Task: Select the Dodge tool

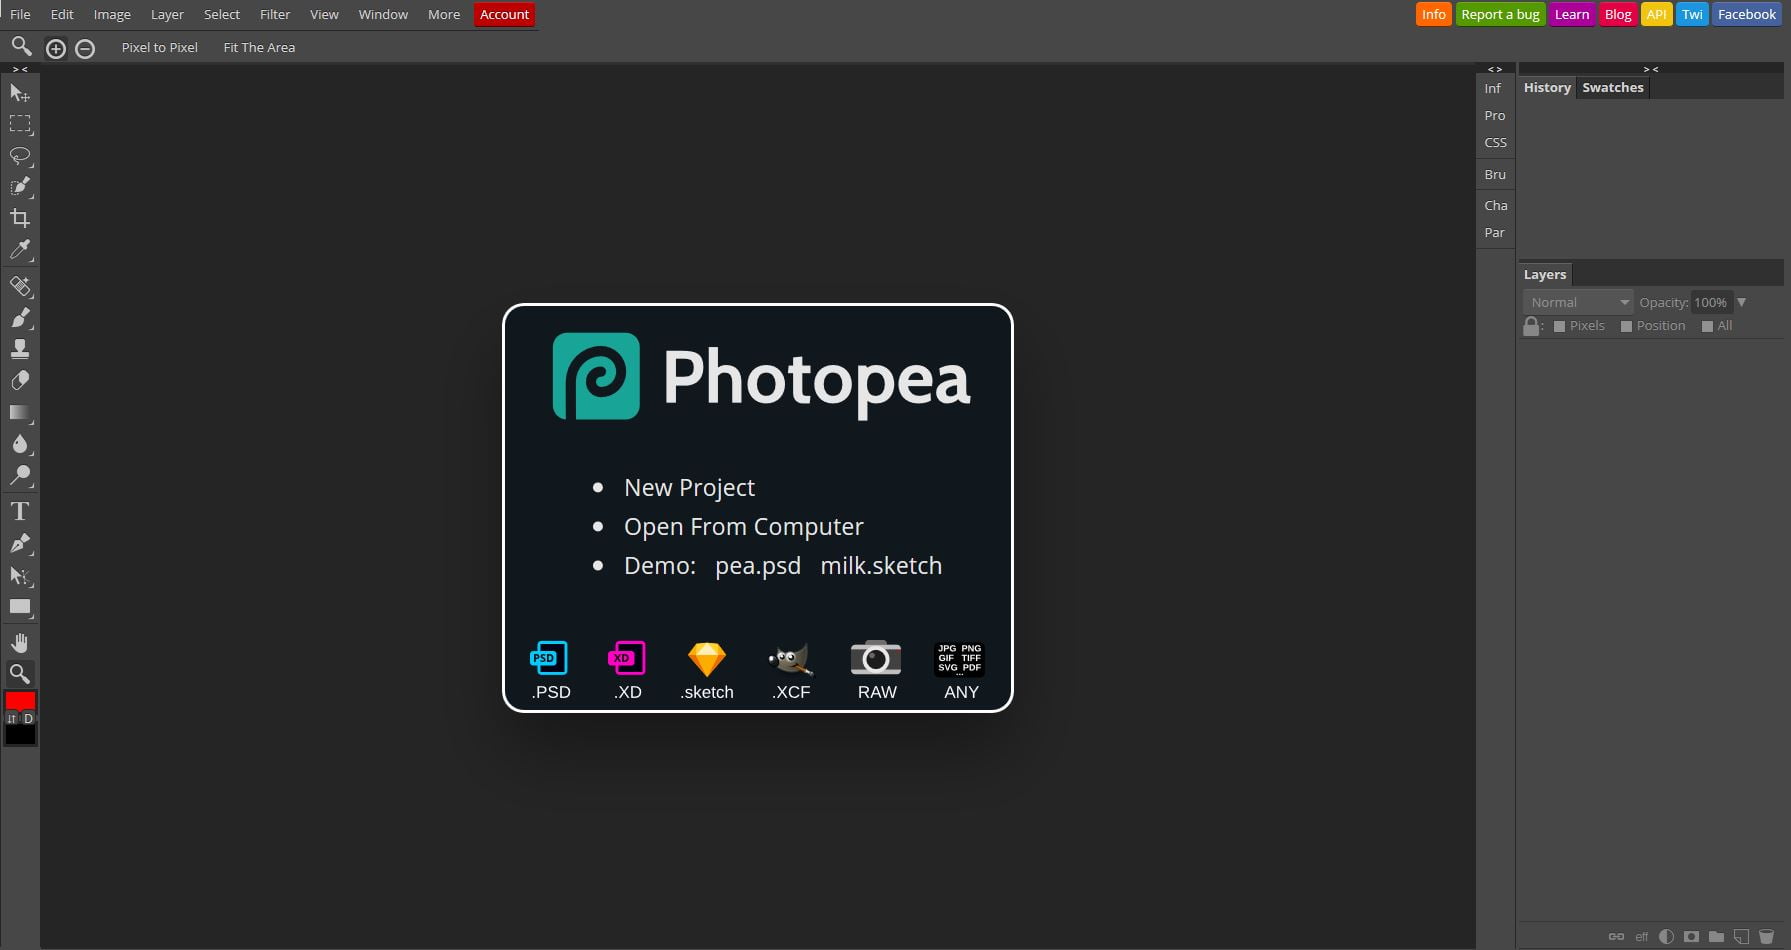Action: (20, 475)
